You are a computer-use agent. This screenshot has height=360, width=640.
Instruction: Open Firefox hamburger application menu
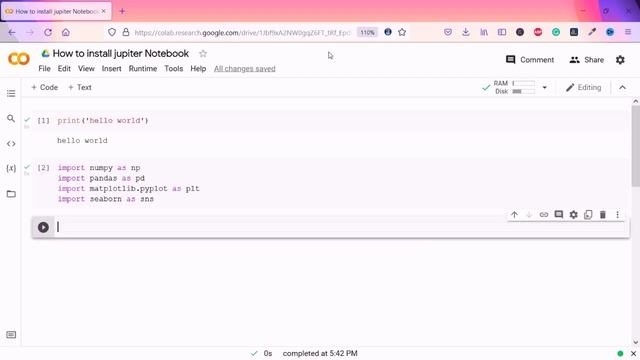pyautogui.click(x=628, y=32)
